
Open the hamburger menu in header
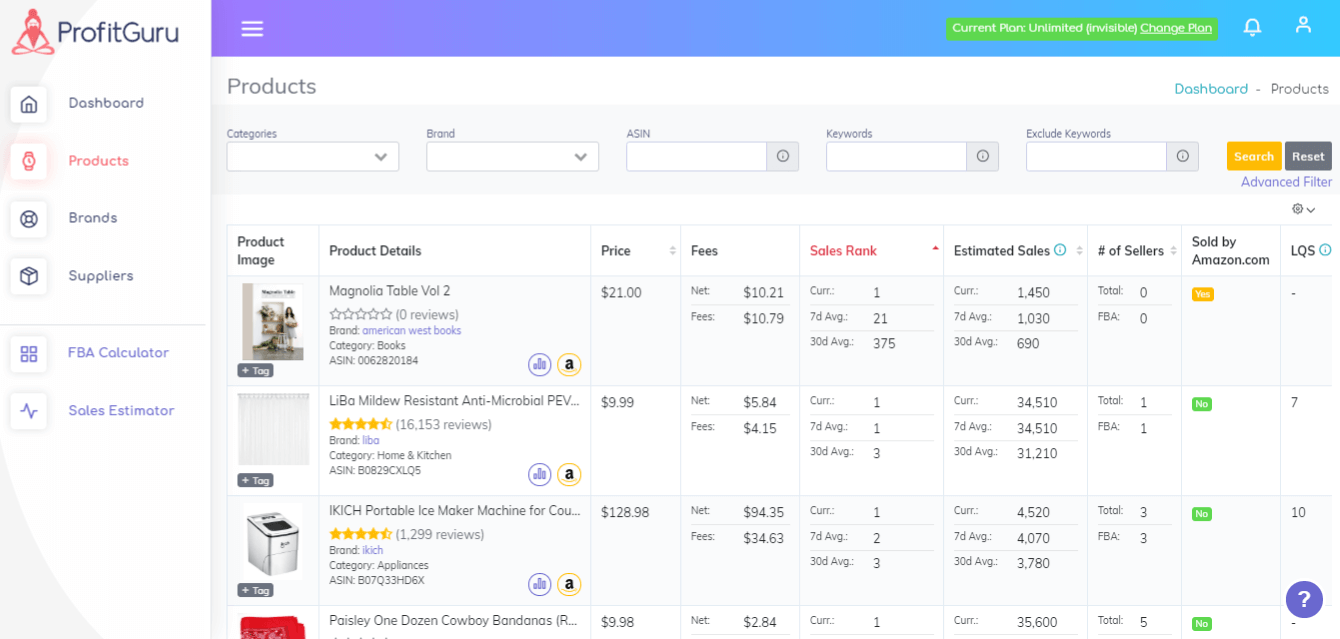click(x=252, y=28)
